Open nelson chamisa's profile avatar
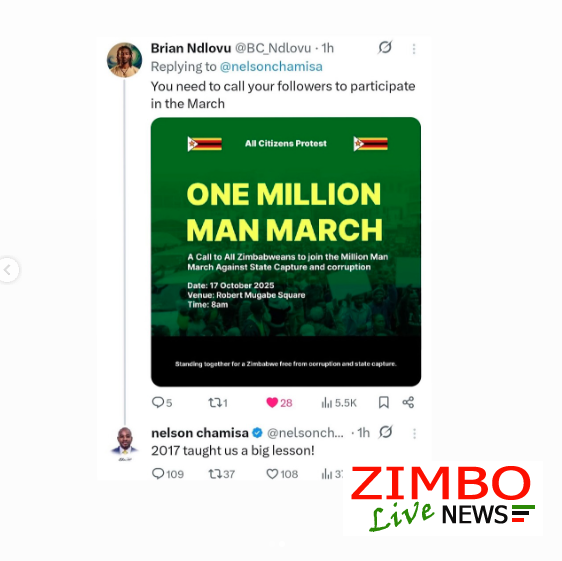Image resolution: width=562 pixels, height=561 pixels. point(125,442)
